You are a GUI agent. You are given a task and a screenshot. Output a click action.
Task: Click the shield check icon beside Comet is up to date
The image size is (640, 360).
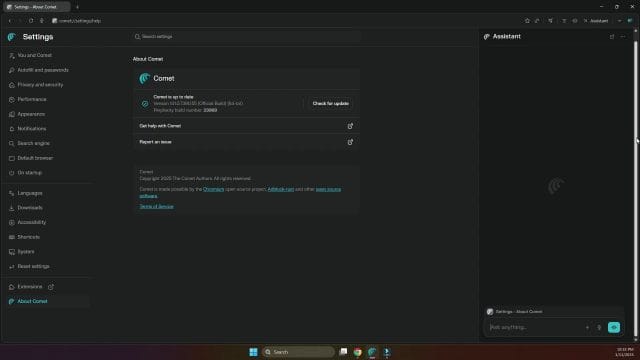click(145, 104)
